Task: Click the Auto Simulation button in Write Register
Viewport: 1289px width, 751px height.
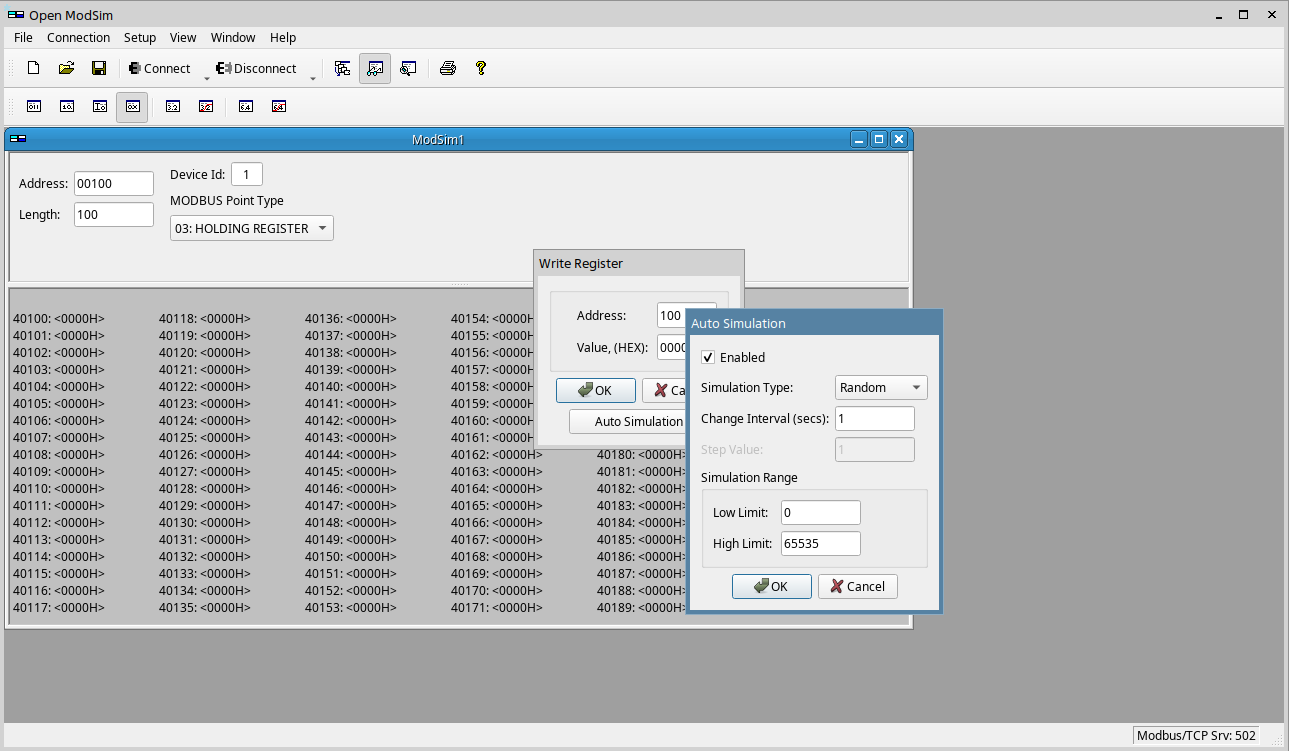Action: pos(628,421)
